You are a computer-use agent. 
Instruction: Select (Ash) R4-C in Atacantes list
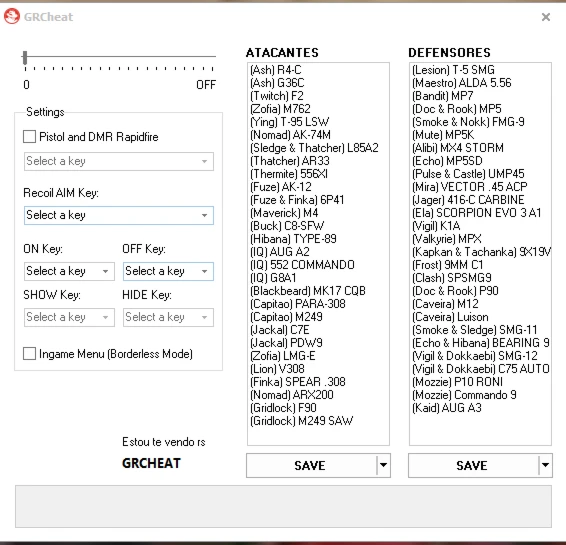pyautogui.click(x=276, y=70)
